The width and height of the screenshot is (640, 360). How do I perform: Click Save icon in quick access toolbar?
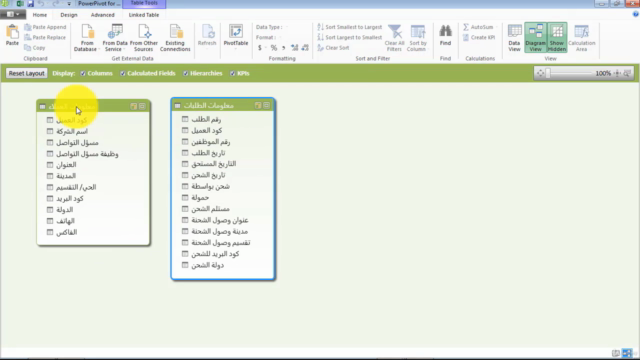pos(31,4)
